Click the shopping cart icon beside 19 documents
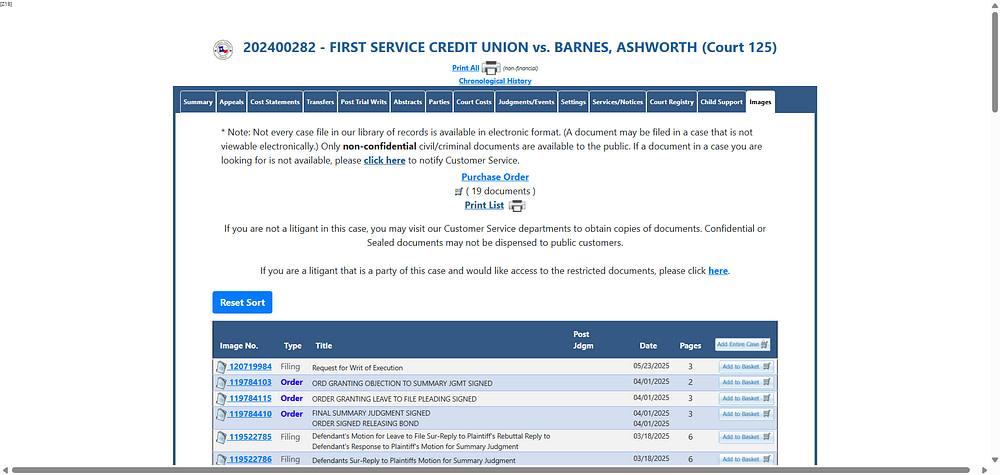The height and width of the screenshot is (475, 1000). [x=458, y=191]
